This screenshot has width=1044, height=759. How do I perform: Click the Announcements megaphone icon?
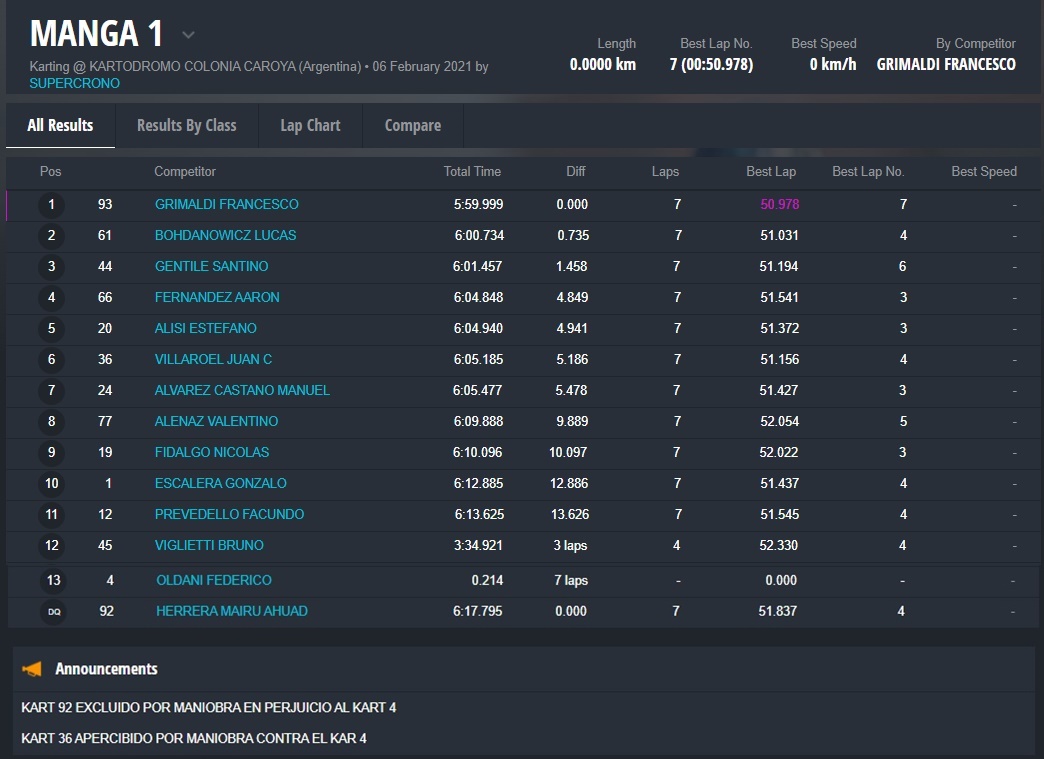point(32,669)
